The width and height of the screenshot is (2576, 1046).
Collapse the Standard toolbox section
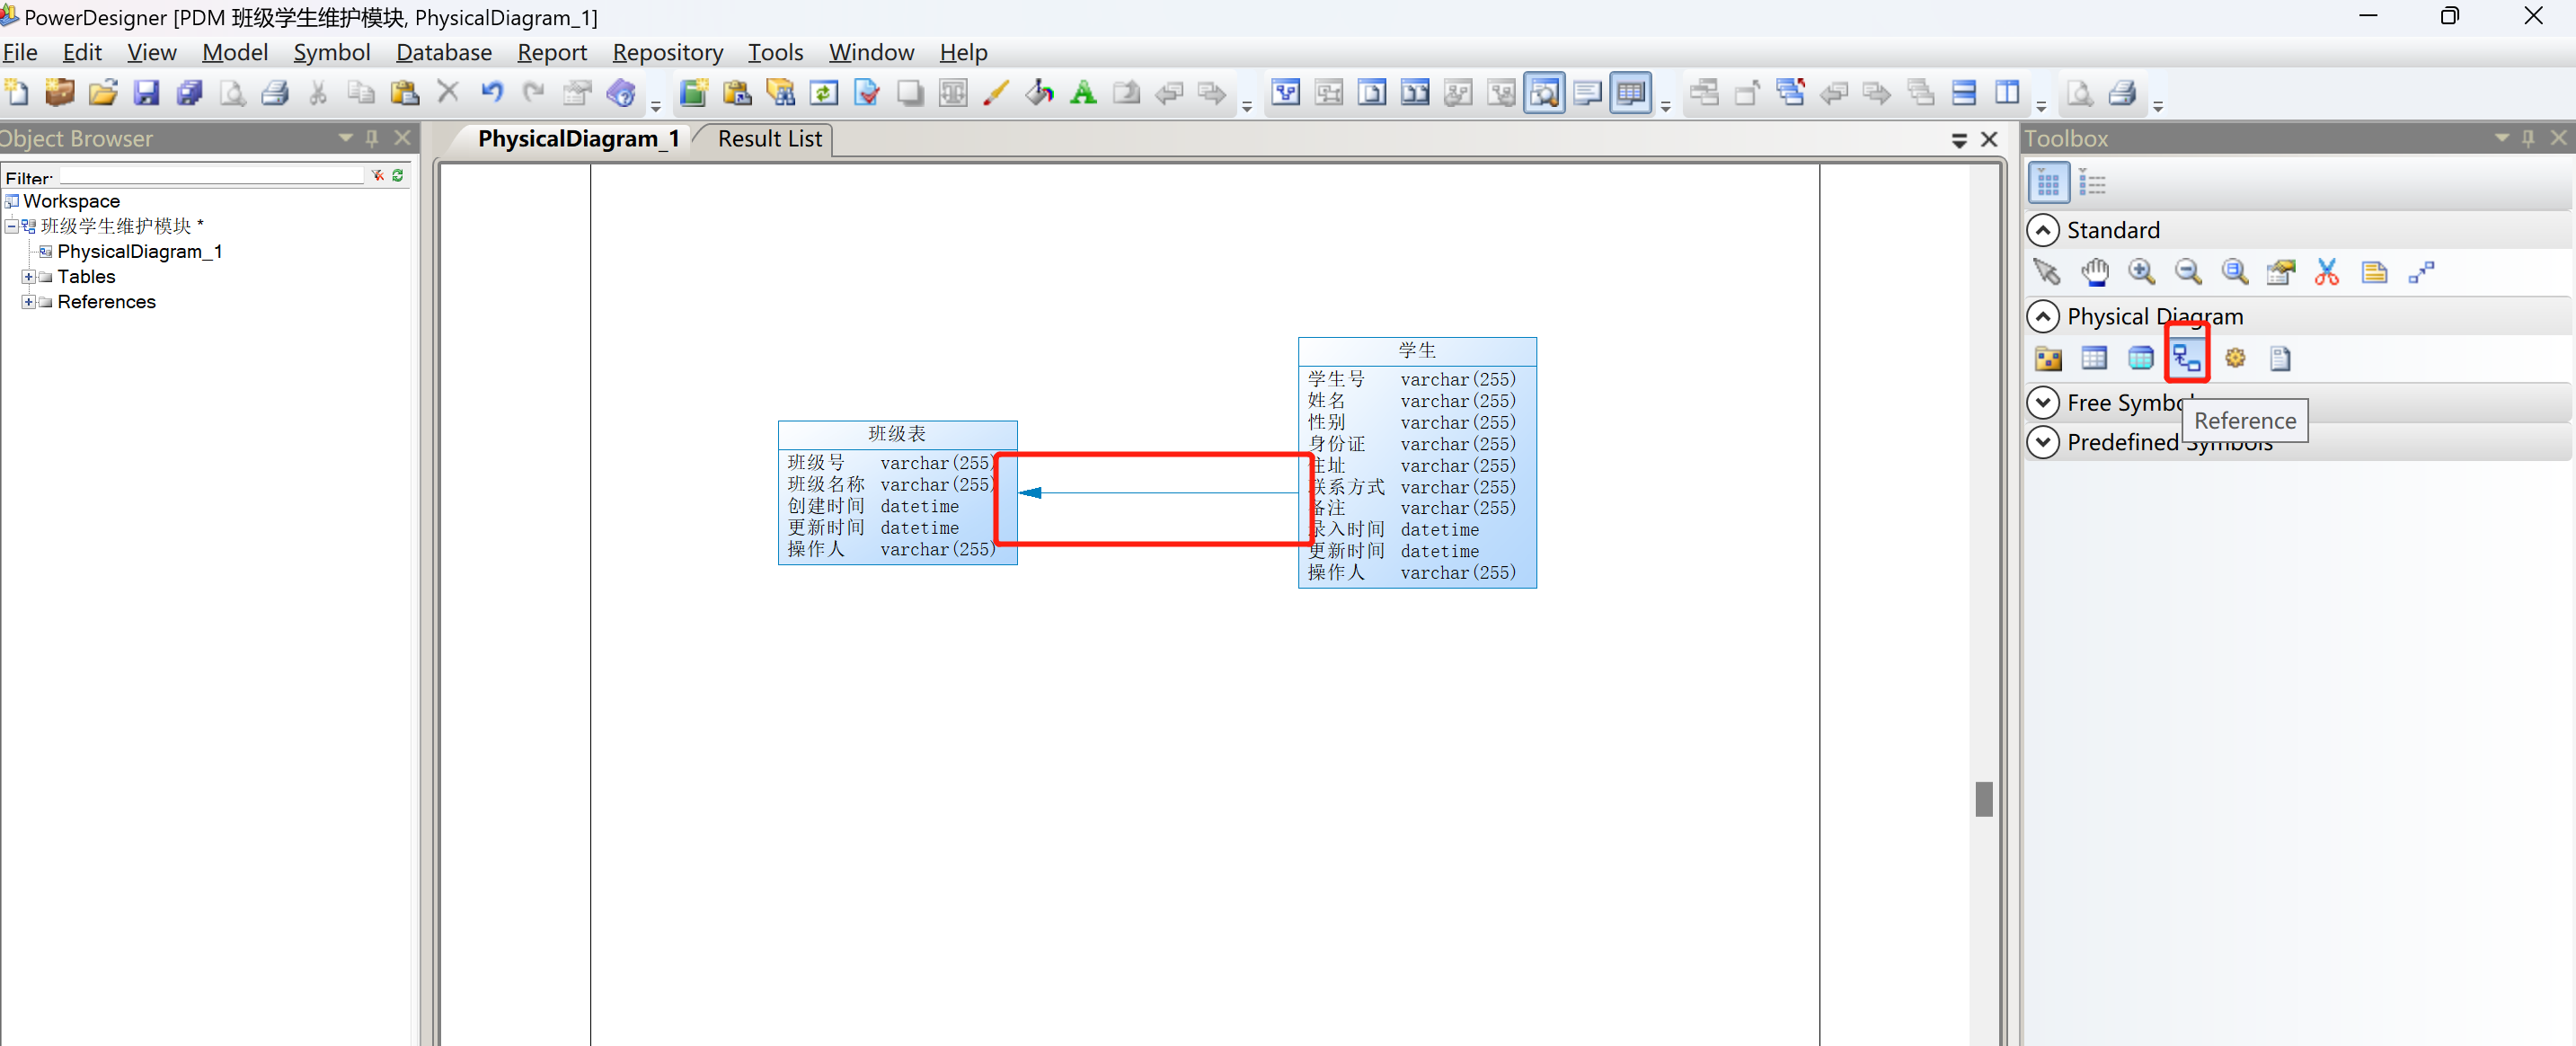click(x=2043, y=230)
